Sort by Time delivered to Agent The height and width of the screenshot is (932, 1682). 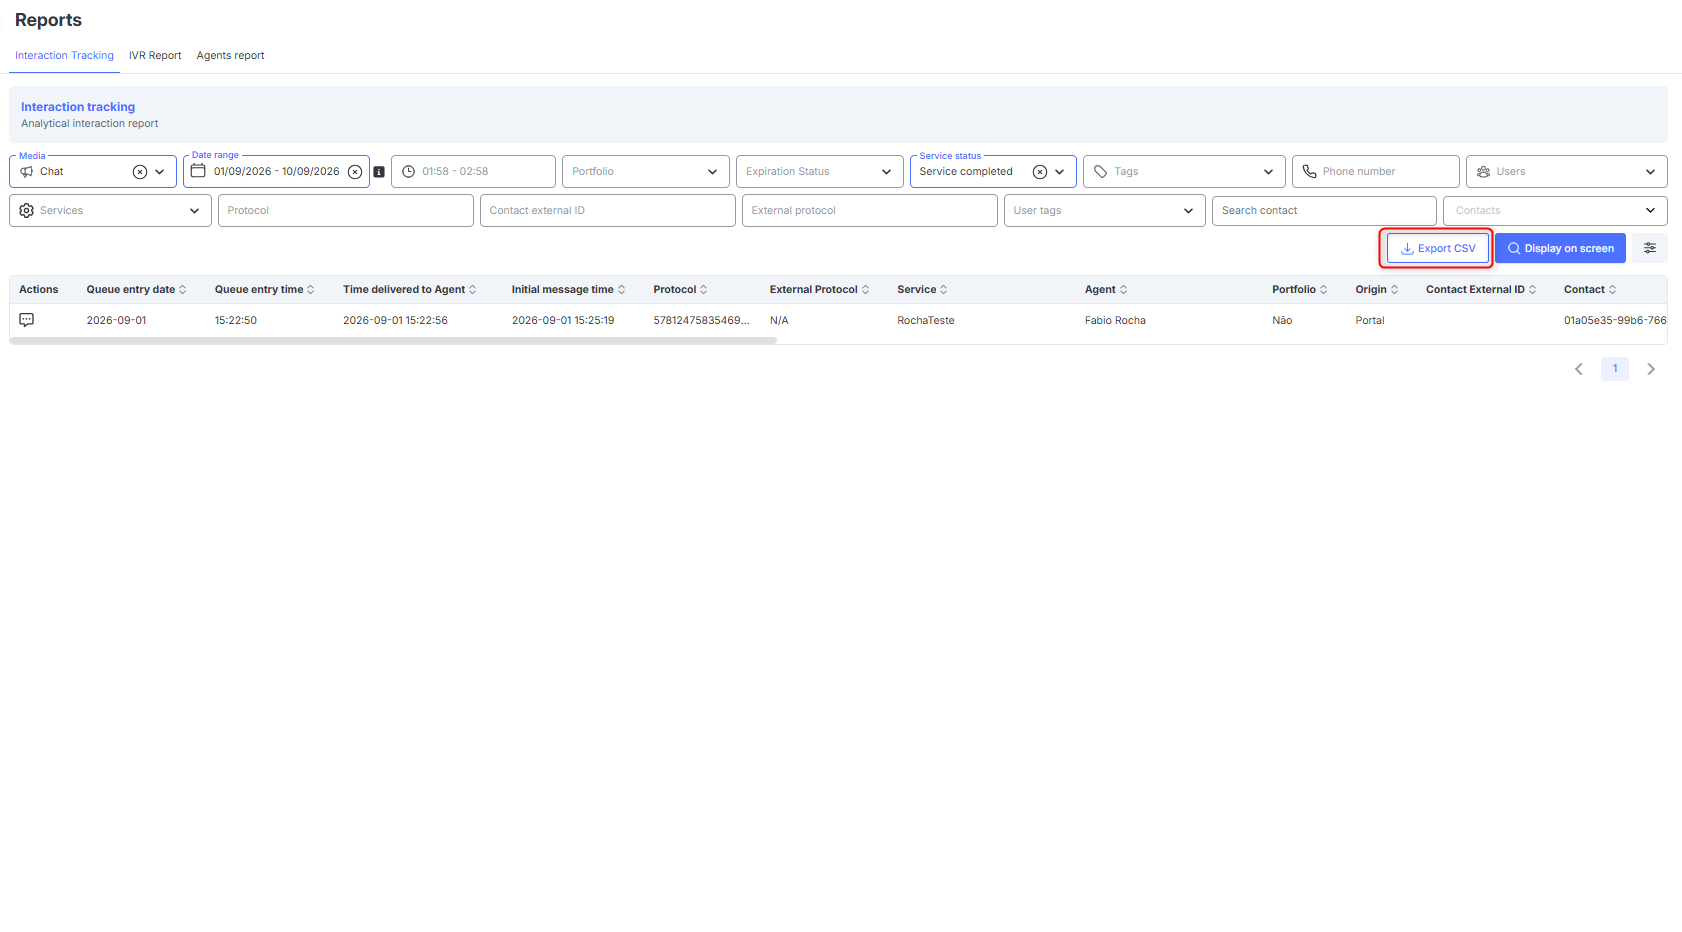click(472, 290)
